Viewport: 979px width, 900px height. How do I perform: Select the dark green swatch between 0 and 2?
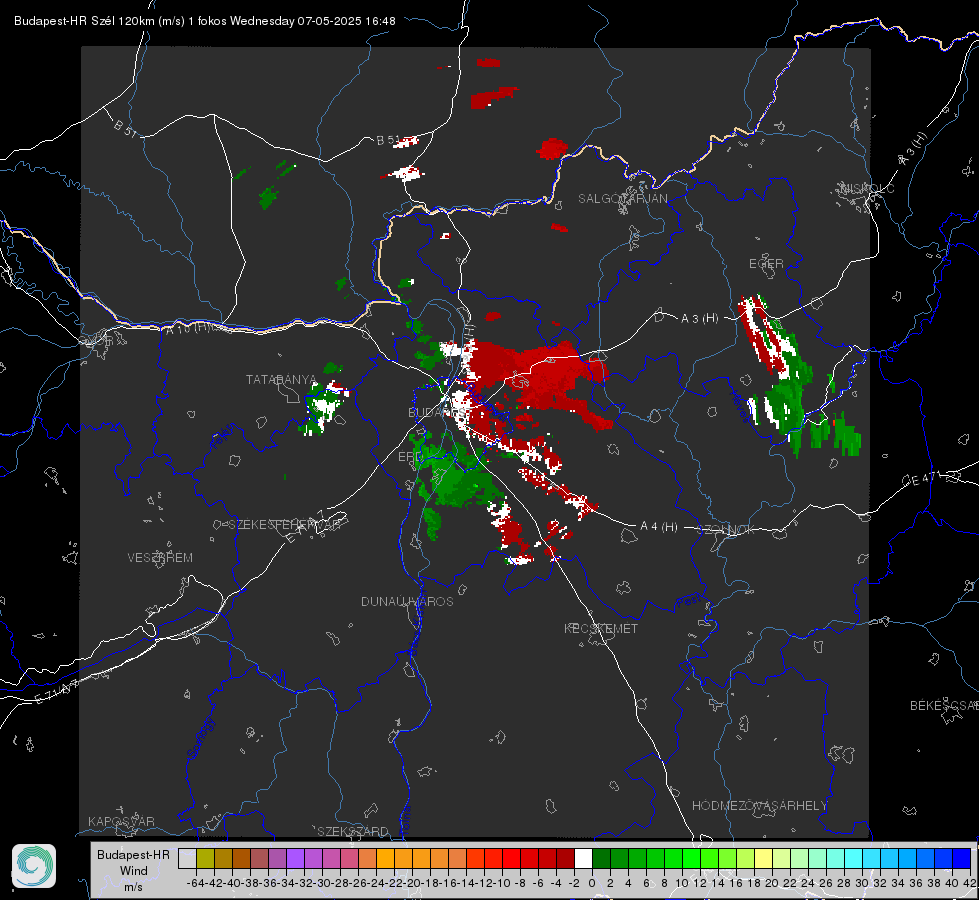(601, 858)
